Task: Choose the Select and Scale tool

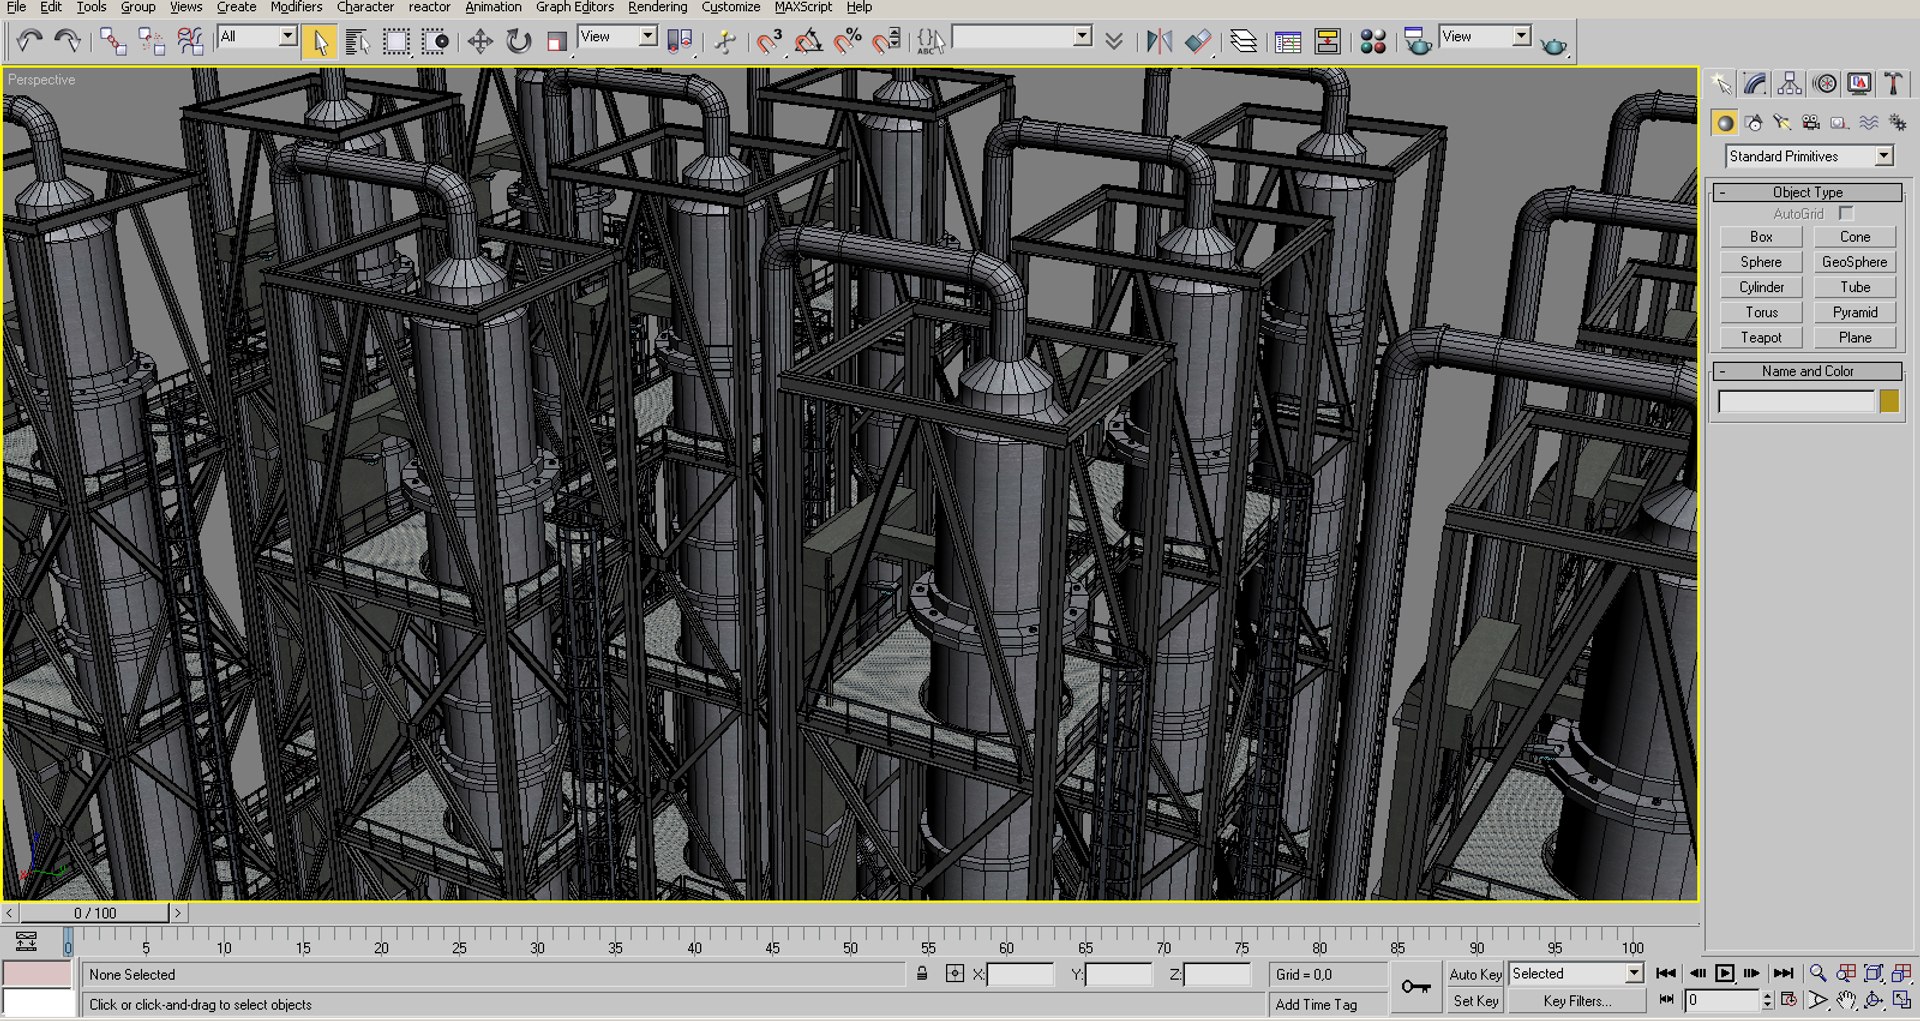Action: pyautogui.click(x=556, y=41)
